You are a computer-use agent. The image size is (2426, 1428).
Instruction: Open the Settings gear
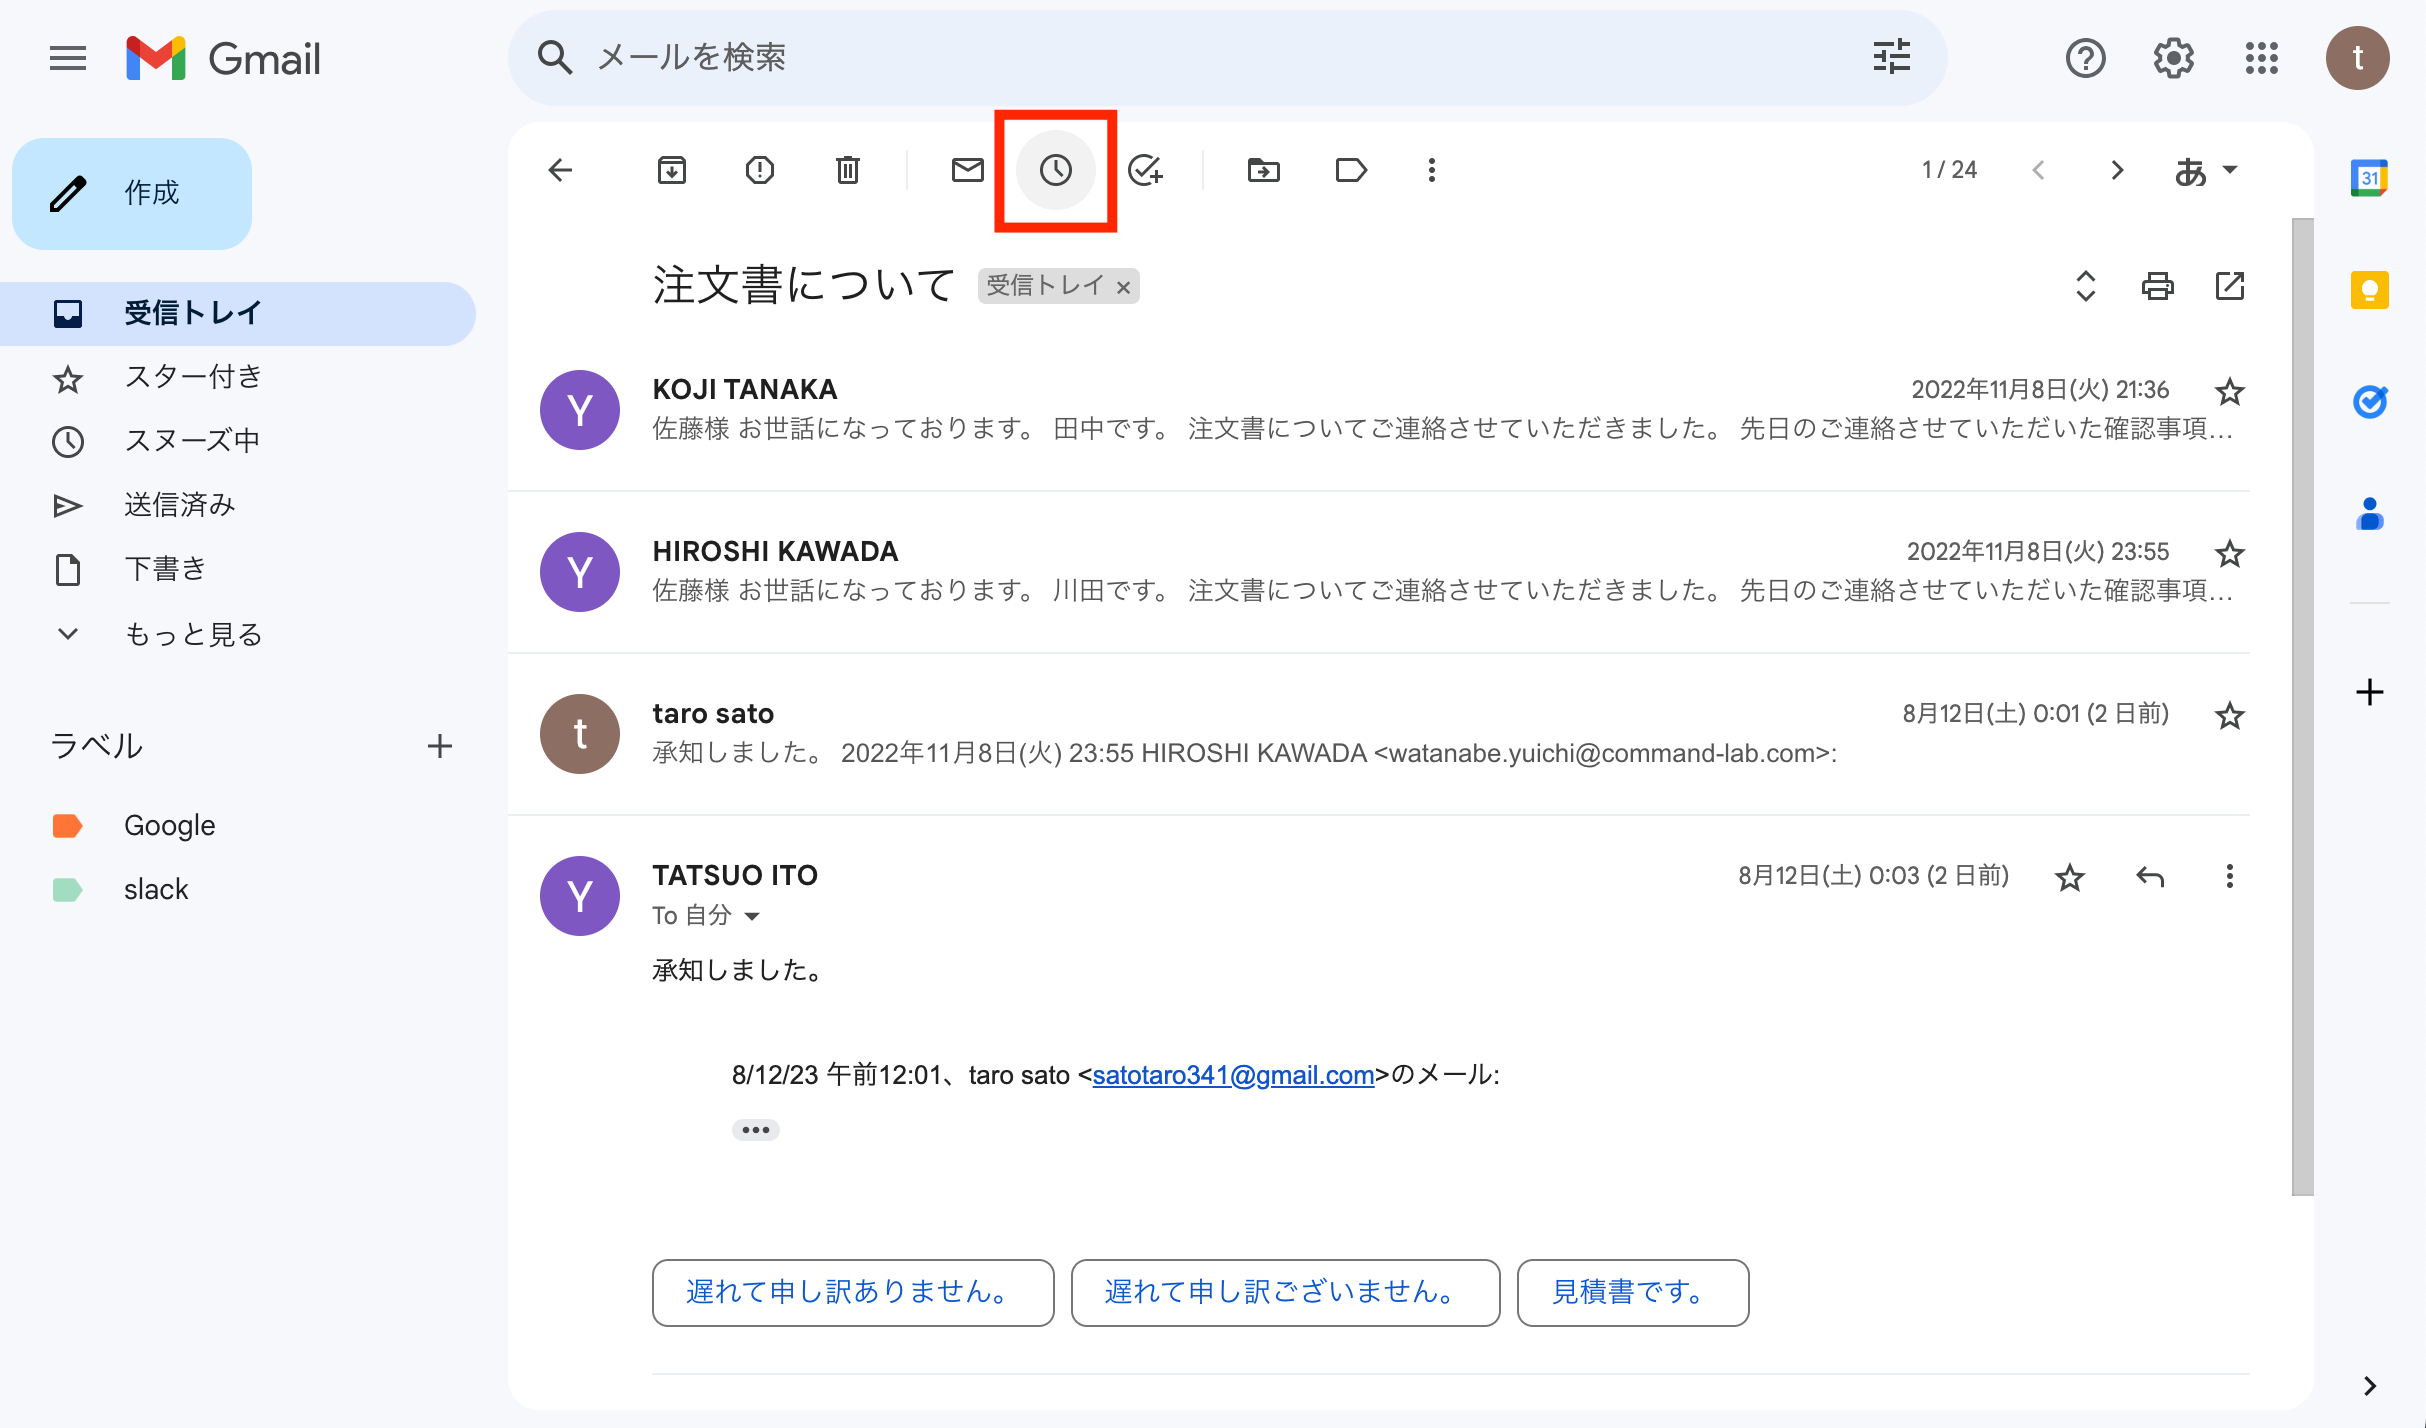2173,58
